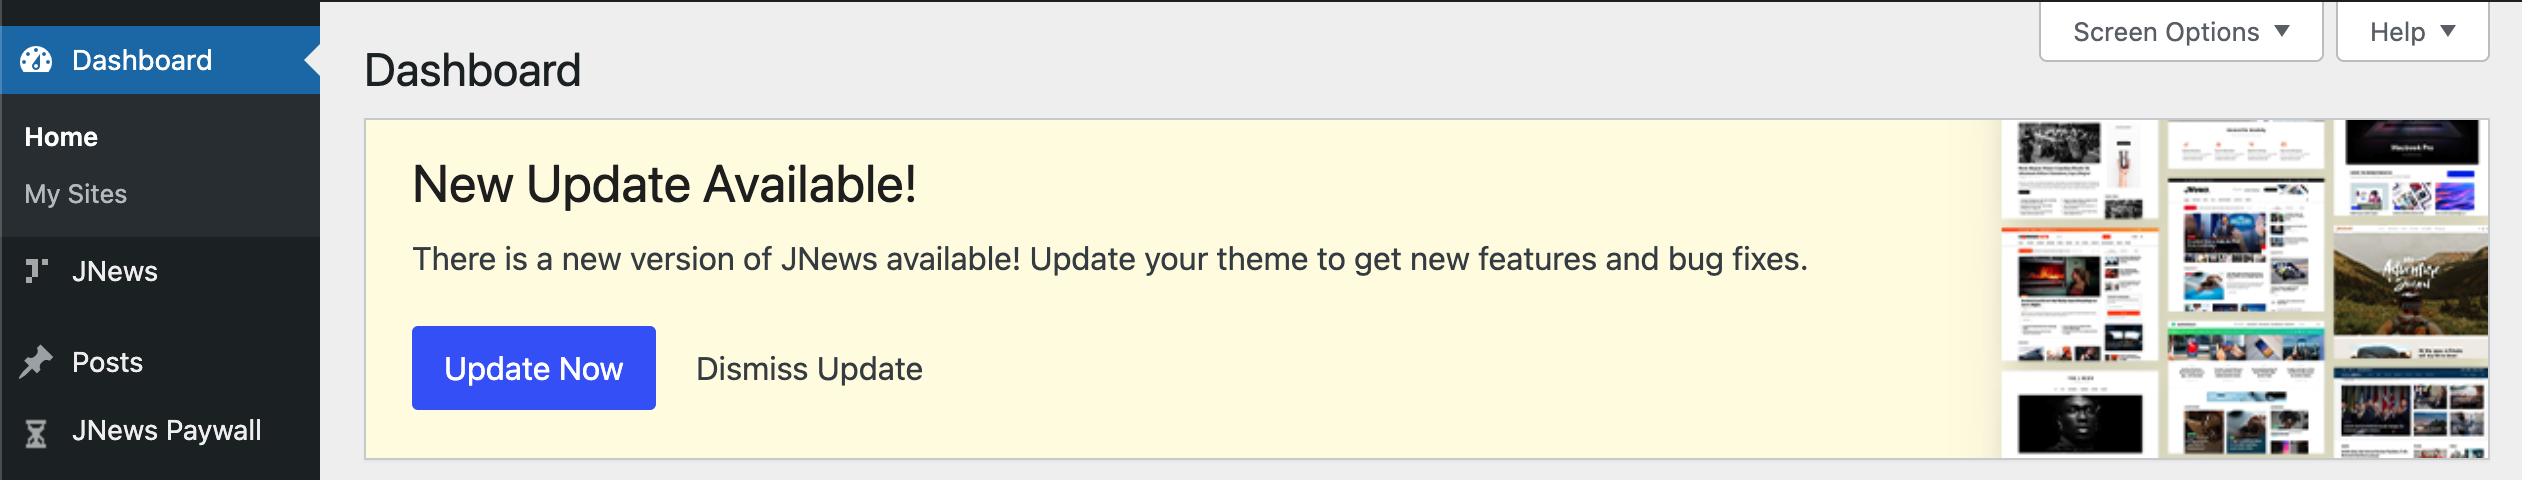Open the JNews Paywall menu label
The width and height of the screenshot is (2522, 480).
pos(167,431)
